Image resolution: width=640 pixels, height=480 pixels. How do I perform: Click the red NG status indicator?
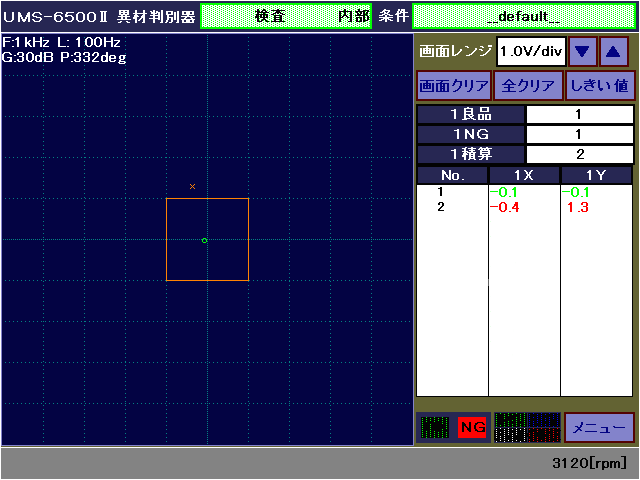pyautogui.click(x=472, y=427)
